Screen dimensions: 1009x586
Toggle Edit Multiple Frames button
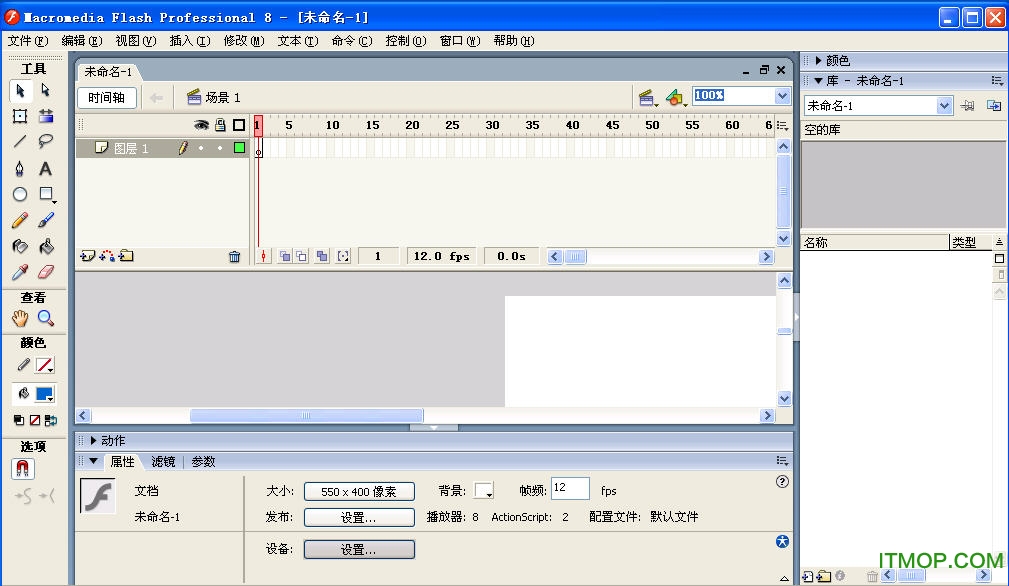pos(322,257)
